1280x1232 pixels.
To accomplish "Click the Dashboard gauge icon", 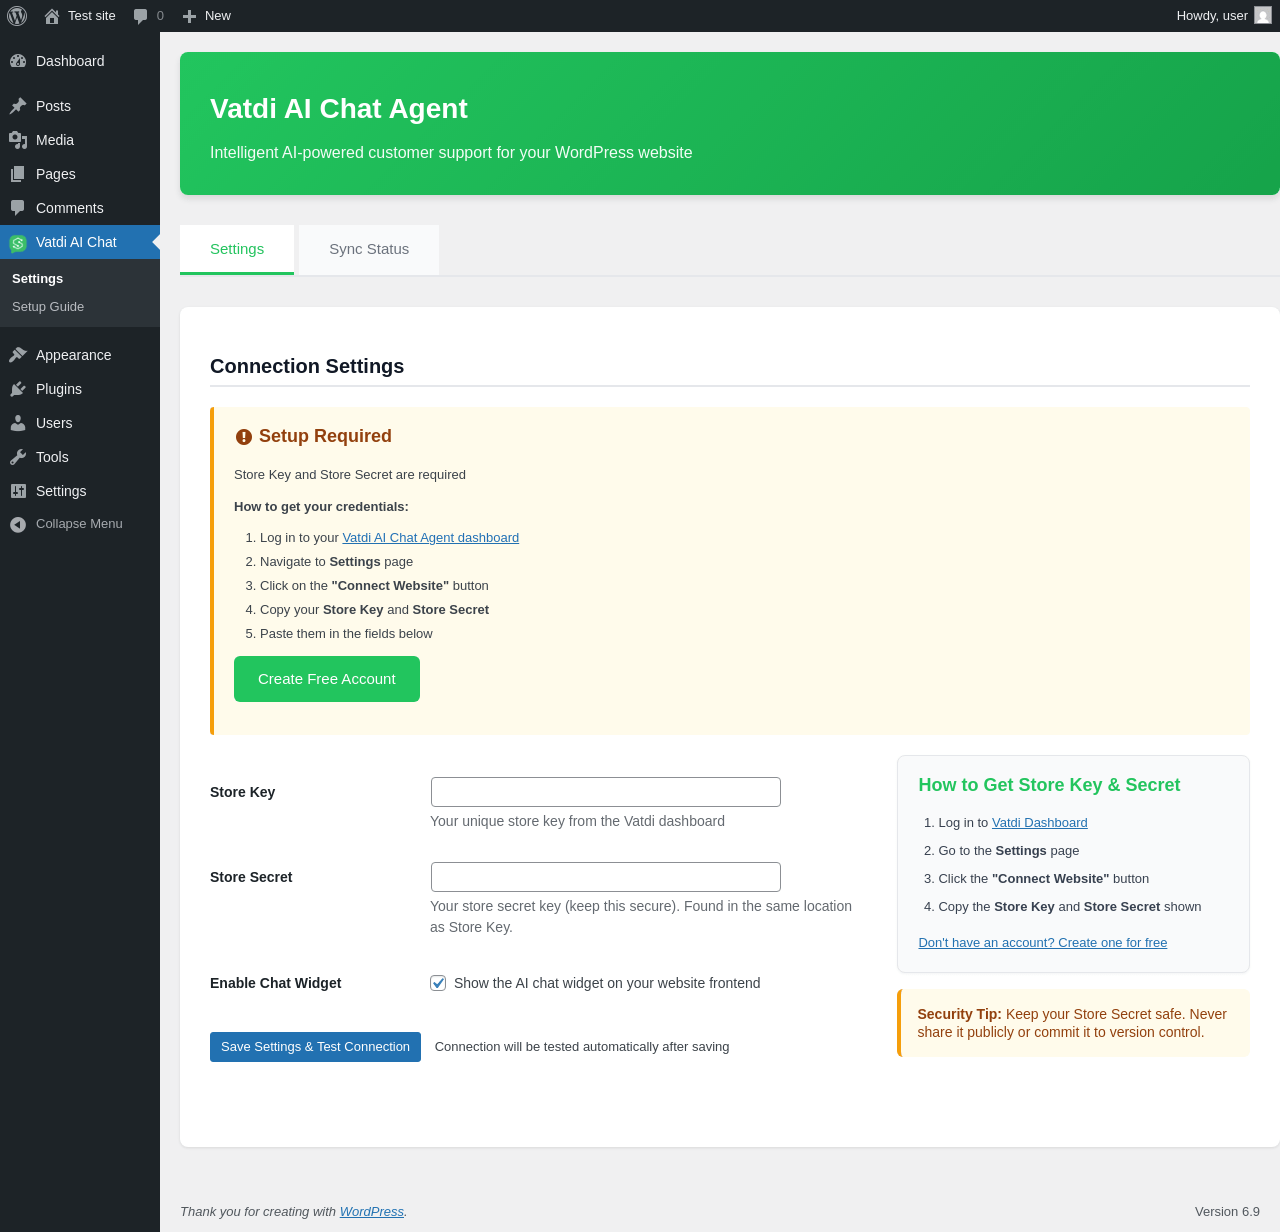I will pyautogui.click(x=18, y=61).
